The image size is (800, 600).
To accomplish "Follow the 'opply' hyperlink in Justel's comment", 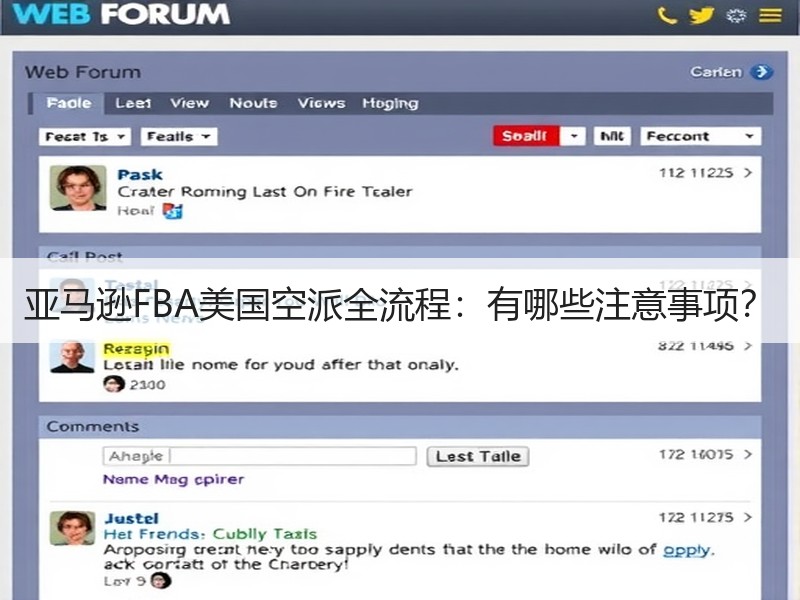I will coord(686,549).
